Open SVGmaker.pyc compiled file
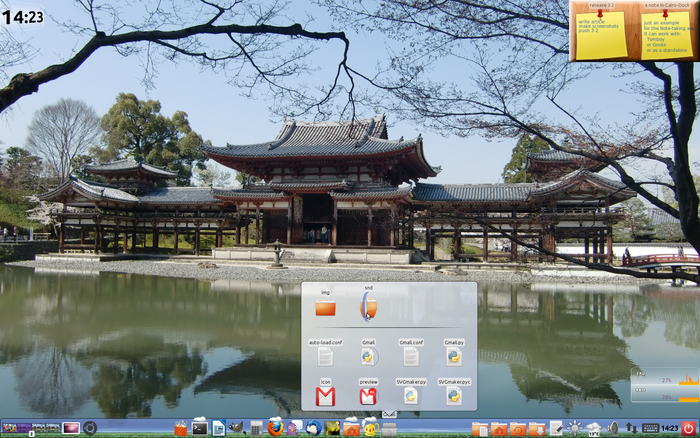This screenshot has height=438, width=700. [454, 396]
